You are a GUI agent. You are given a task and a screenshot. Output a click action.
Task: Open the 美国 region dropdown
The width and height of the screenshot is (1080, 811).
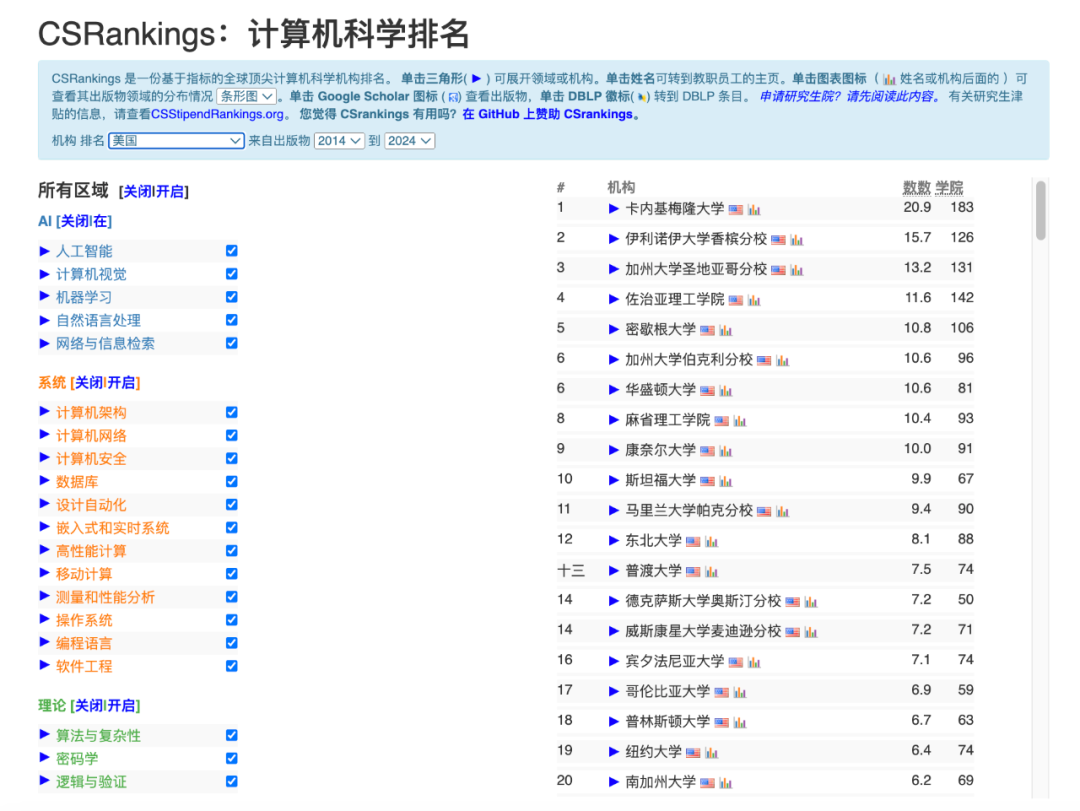point(176,141)
